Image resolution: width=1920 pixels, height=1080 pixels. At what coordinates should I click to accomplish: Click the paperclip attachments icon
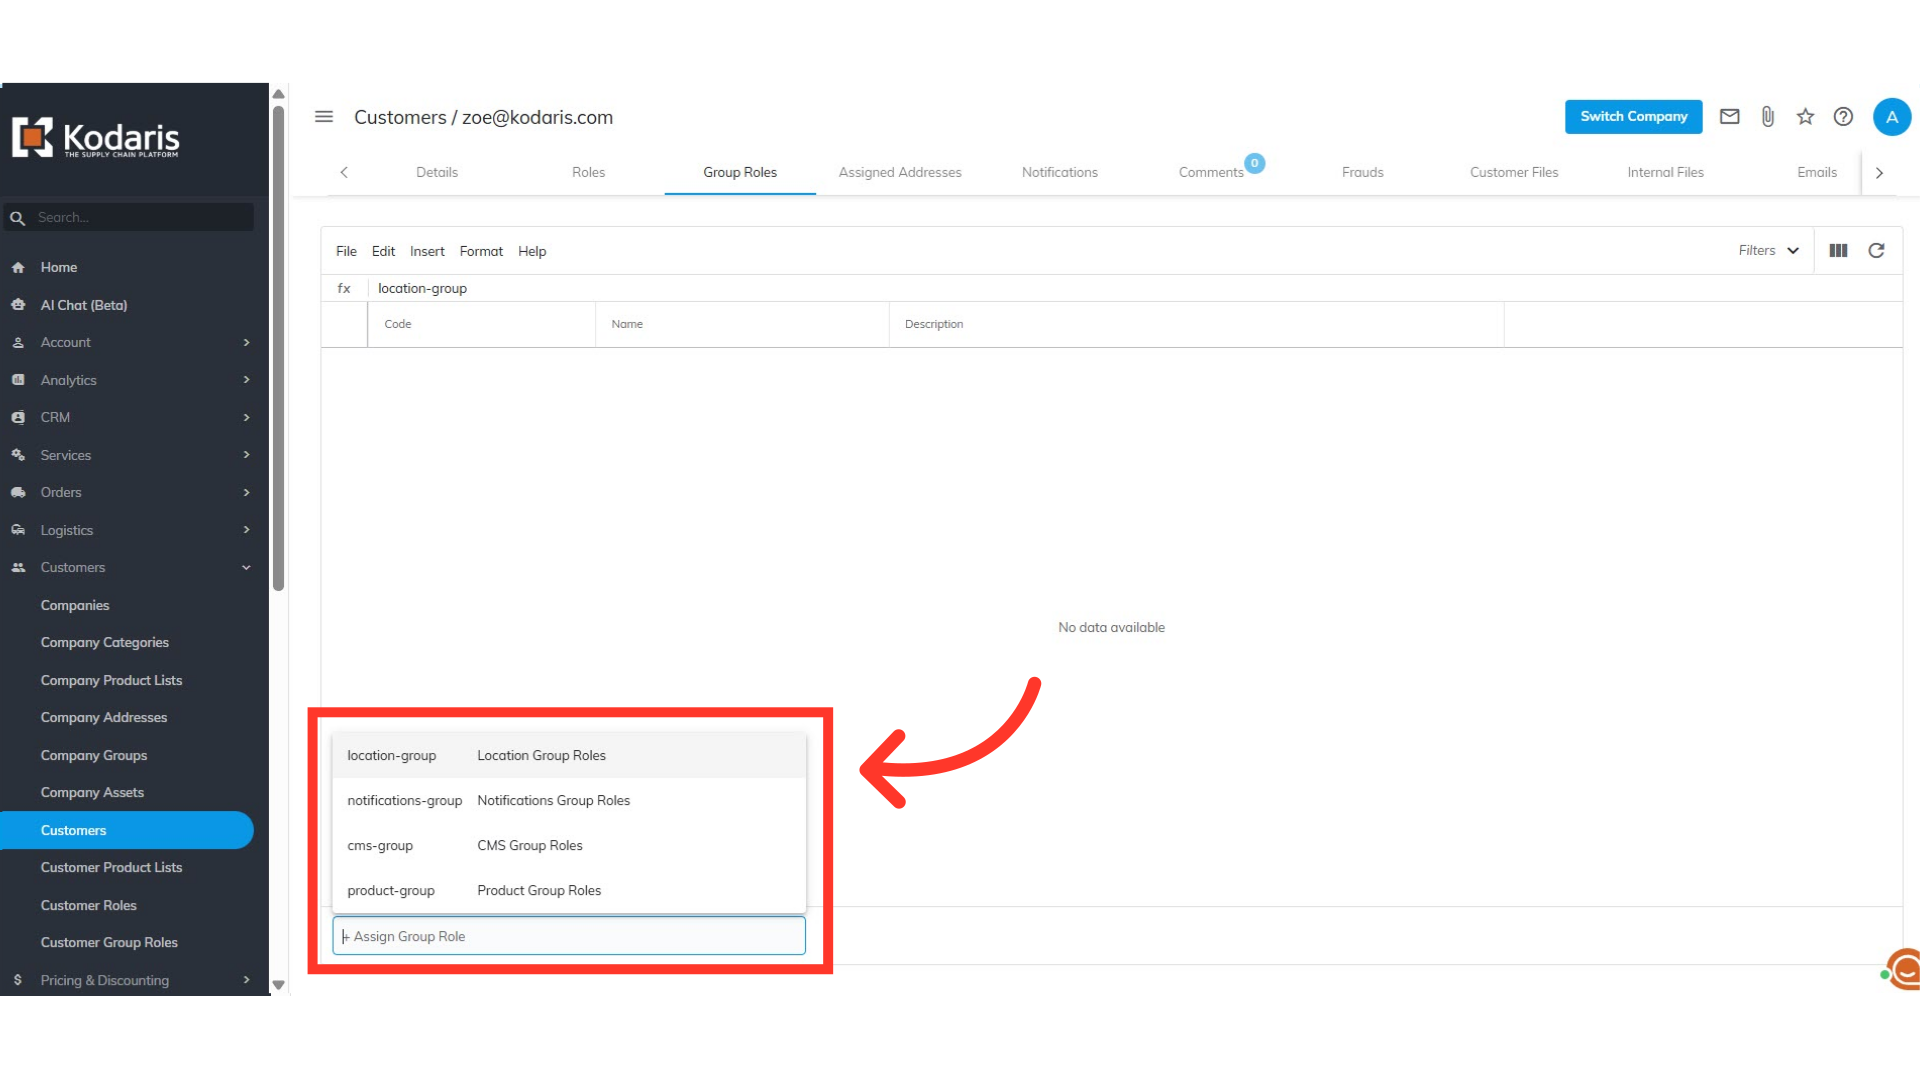point(1767,117)
